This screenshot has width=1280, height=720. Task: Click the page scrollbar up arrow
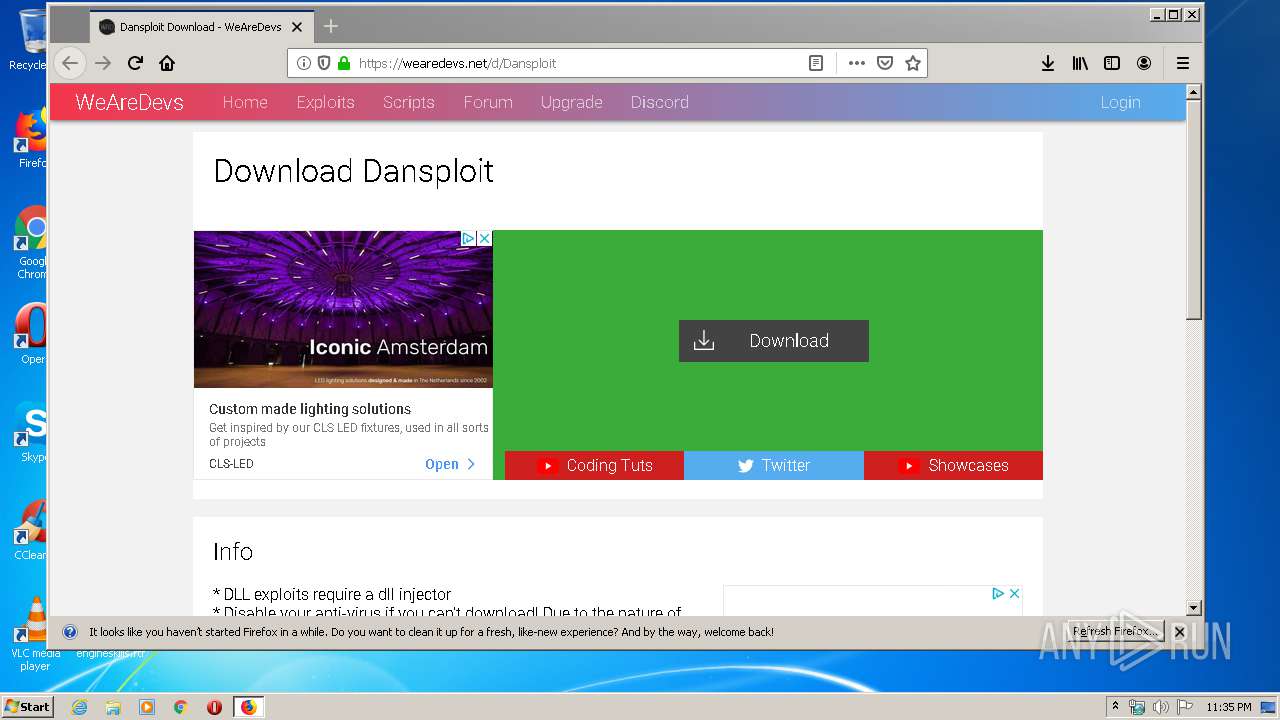(1193, 92)
